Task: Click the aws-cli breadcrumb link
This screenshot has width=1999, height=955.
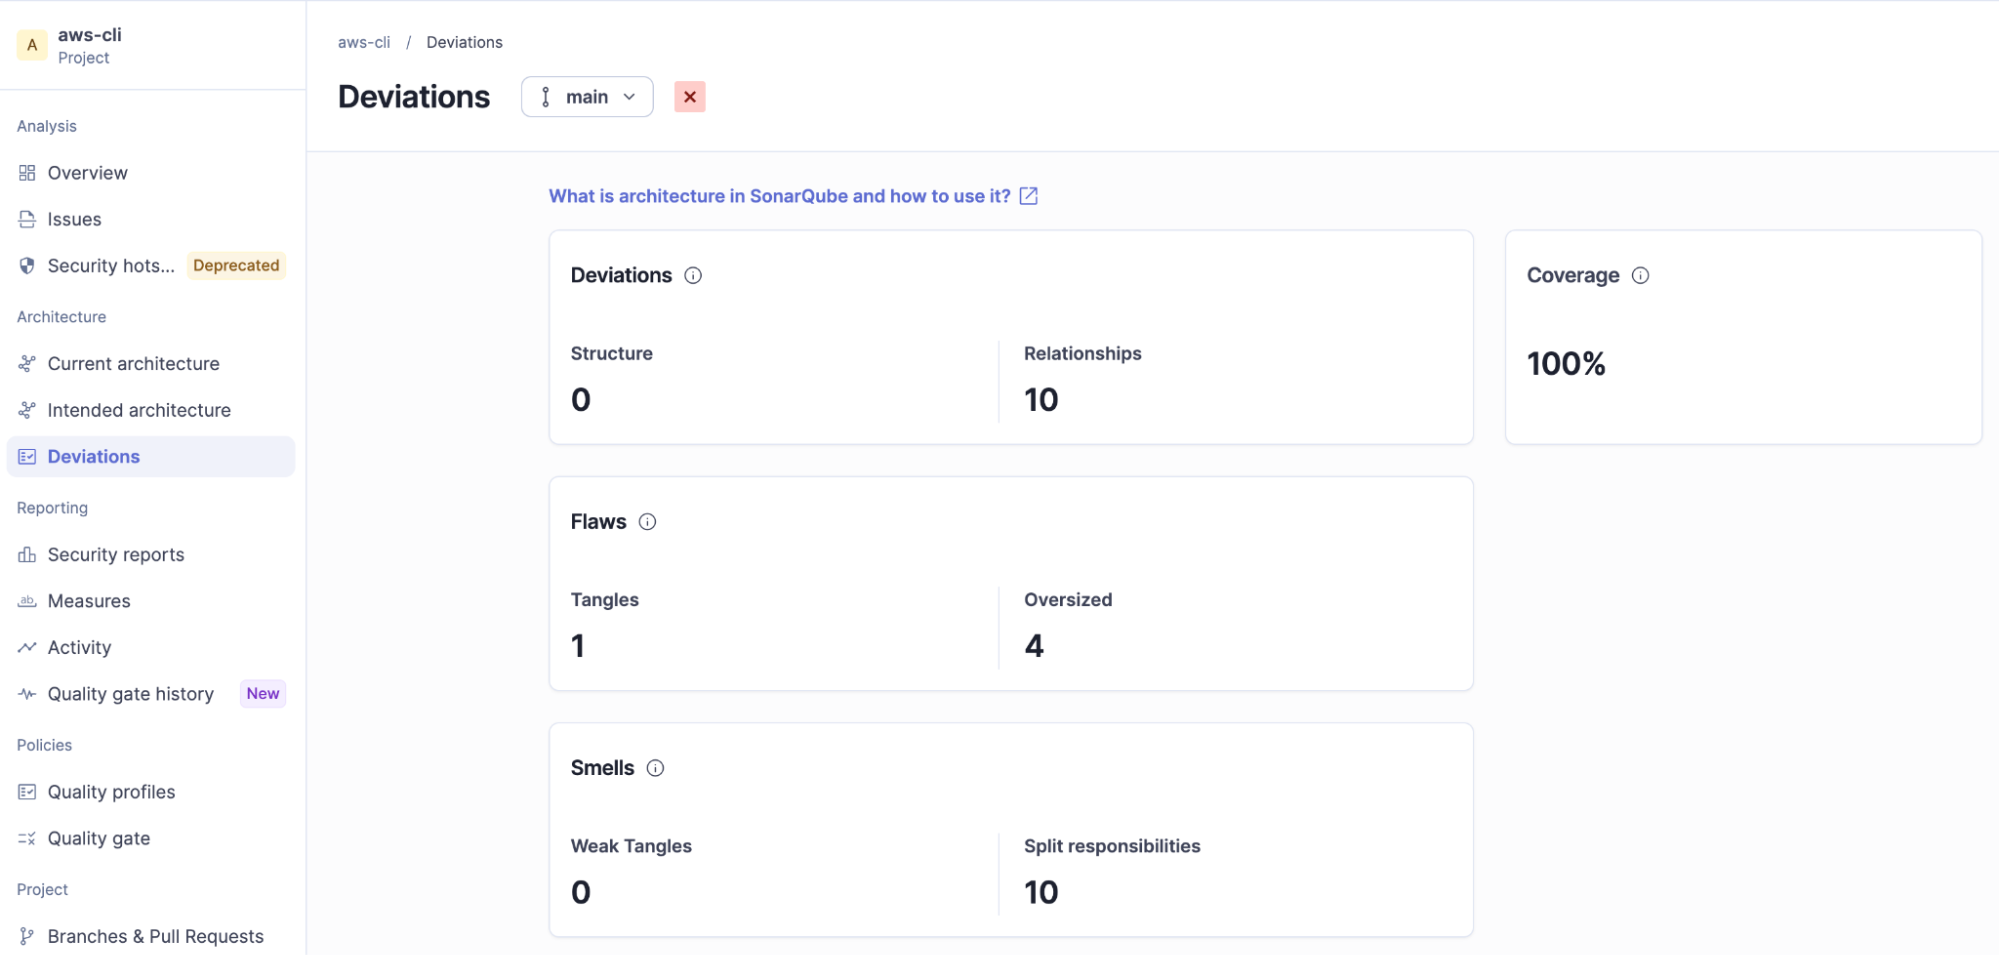Action: pos(364,42)
